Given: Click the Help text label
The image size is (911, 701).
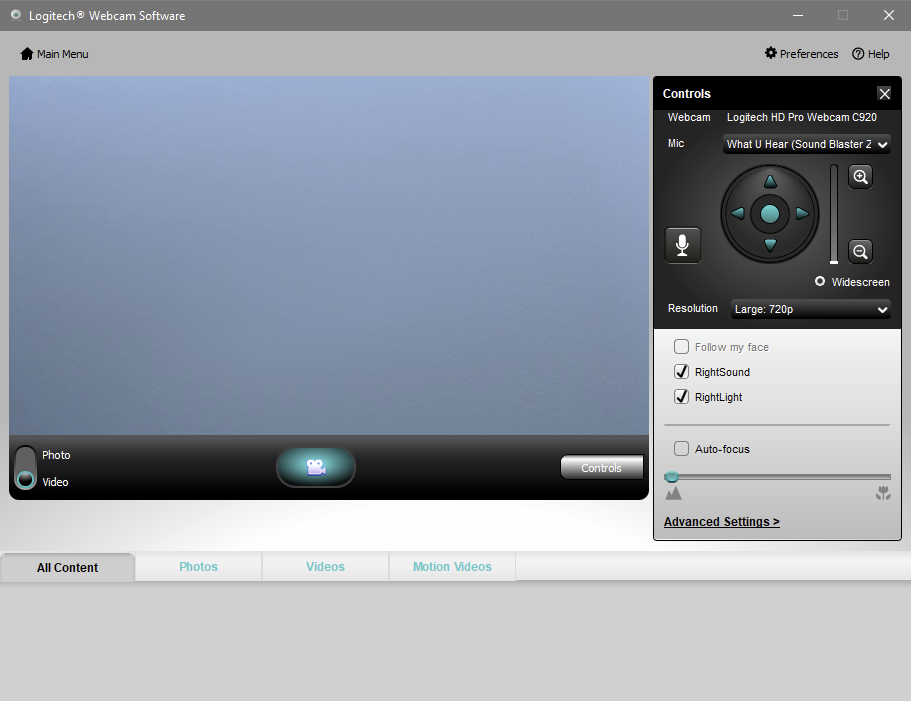Looking at the screenshot, I should [x=878, y=54].
